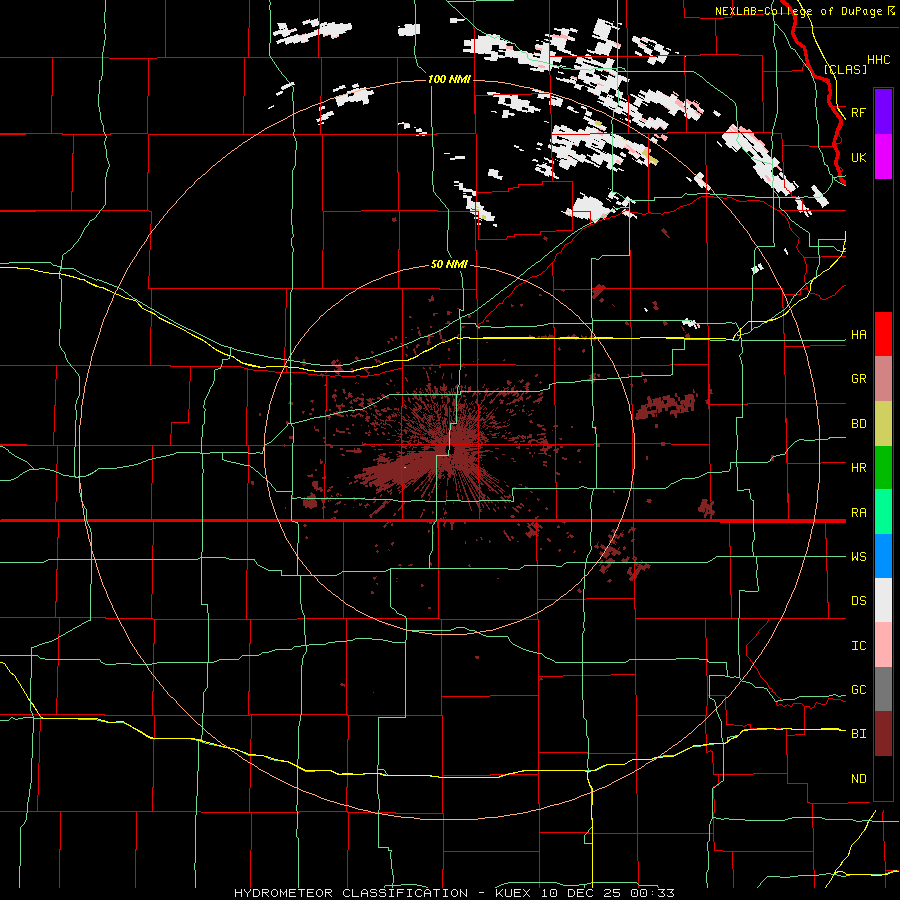The image size is (900, 900).
Task: Click the HR legend label
Action: (x=858, y=468)
